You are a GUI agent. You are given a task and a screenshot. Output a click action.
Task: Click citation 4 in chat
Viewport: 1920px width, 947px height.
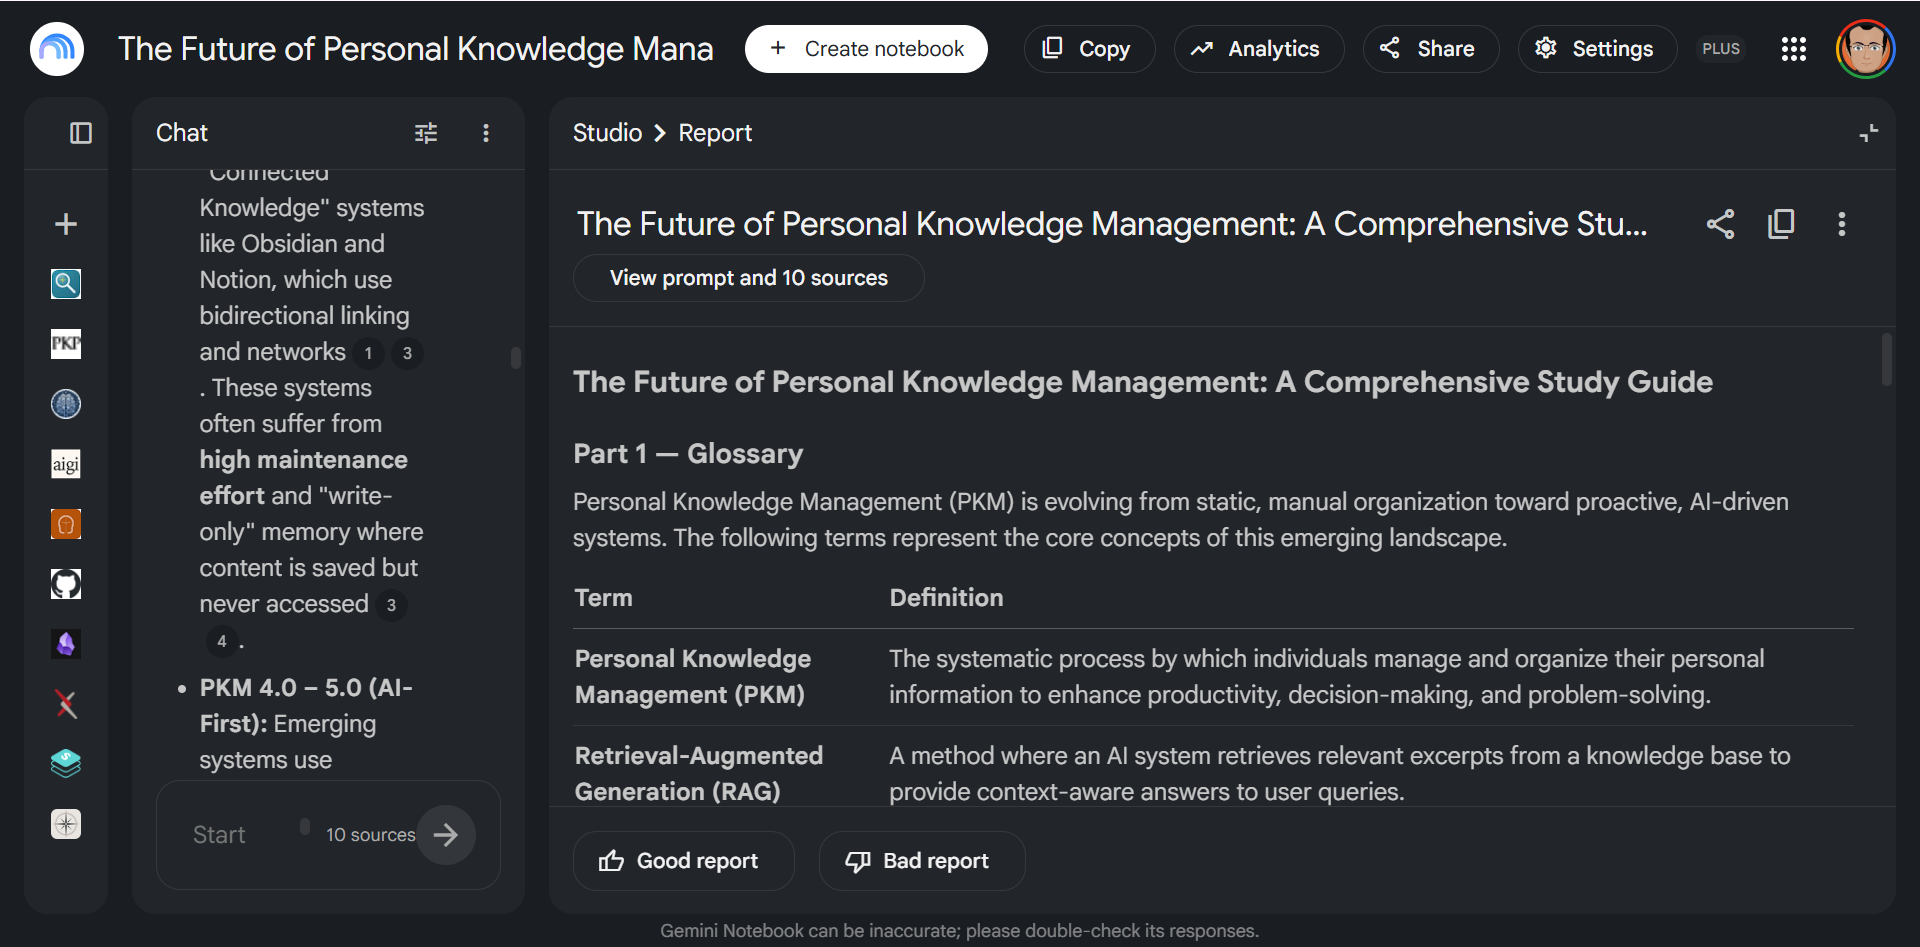(222, 641)
